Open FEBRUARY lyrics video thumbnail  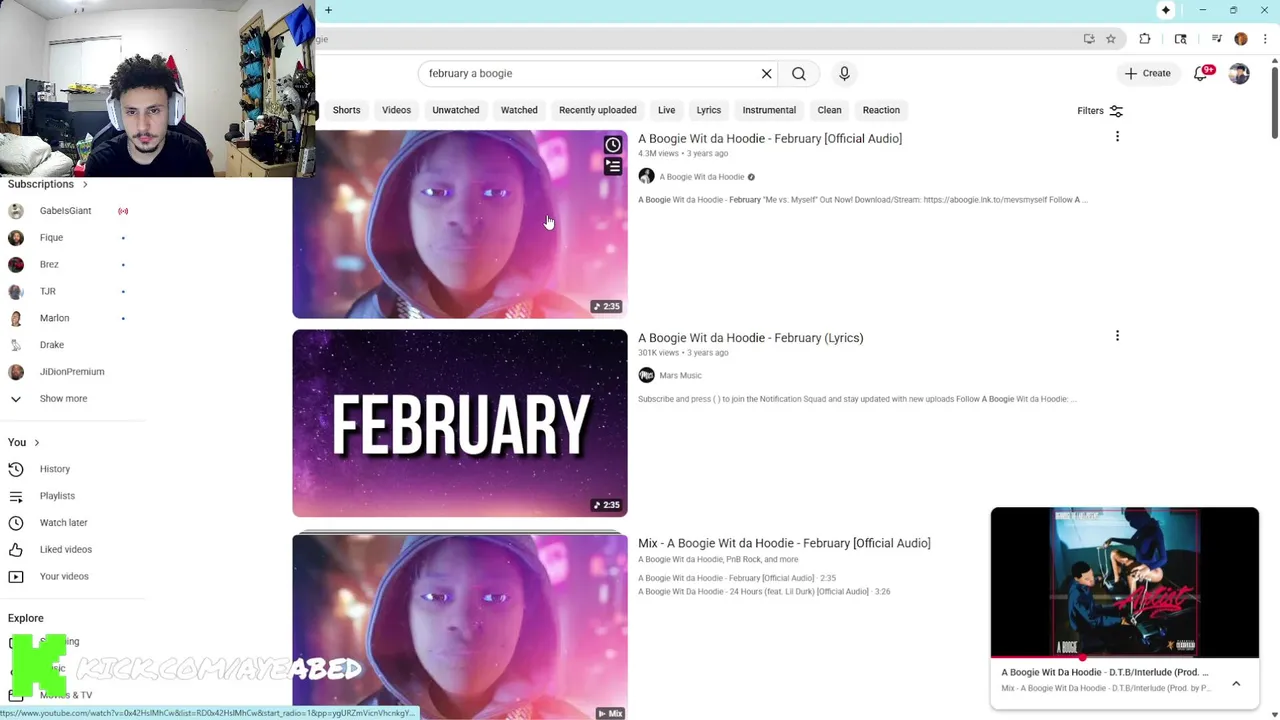tap(460, 423)
